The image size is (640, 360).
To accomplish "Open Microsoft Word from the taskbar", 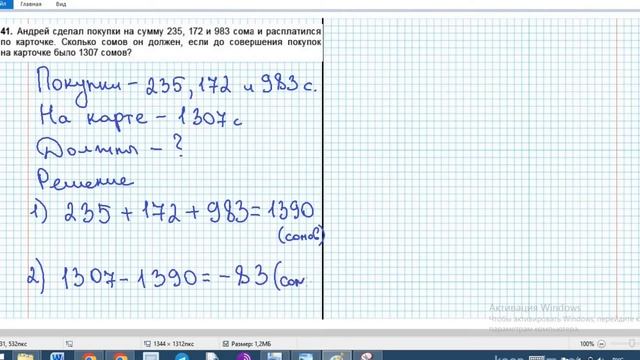I will pyautogui.click(x=57, y=356).
